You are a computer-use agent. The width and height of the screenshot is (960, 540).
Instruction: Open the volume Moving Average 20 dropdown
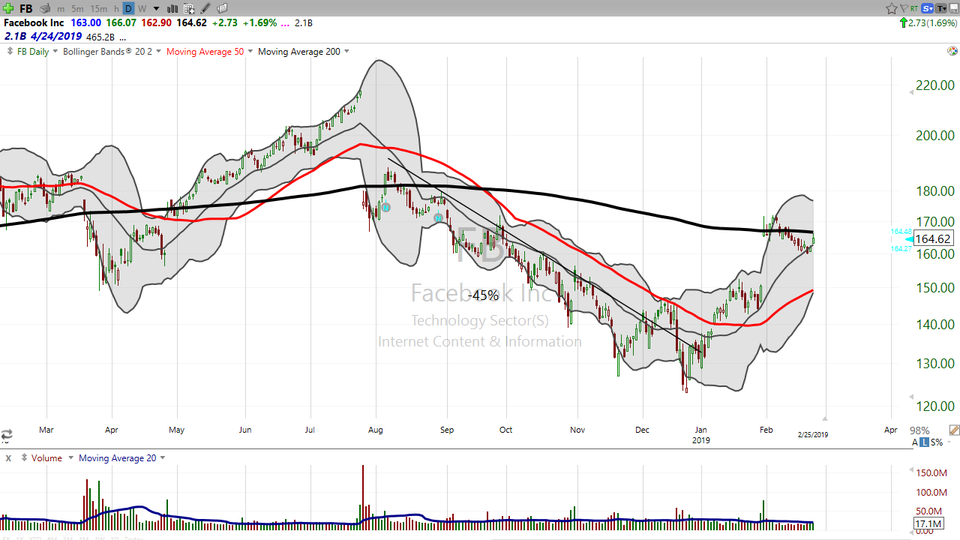pos(162,458)
